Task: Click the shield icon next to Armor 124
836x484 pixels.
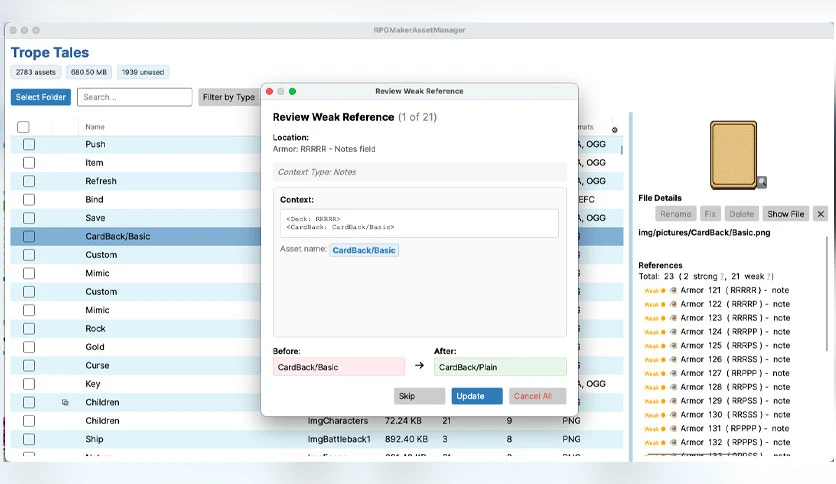Action: tap(673, 332)
